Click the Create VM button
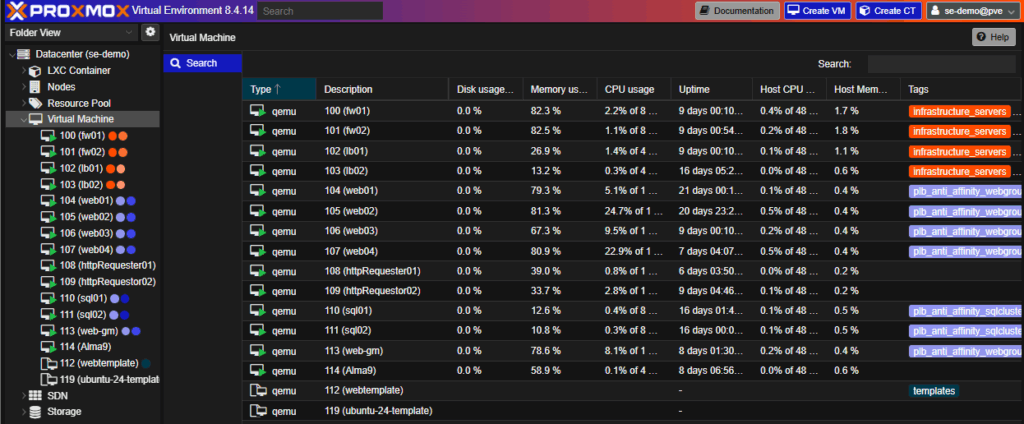This screenshot has width=1024, height=424. point(818,10)
